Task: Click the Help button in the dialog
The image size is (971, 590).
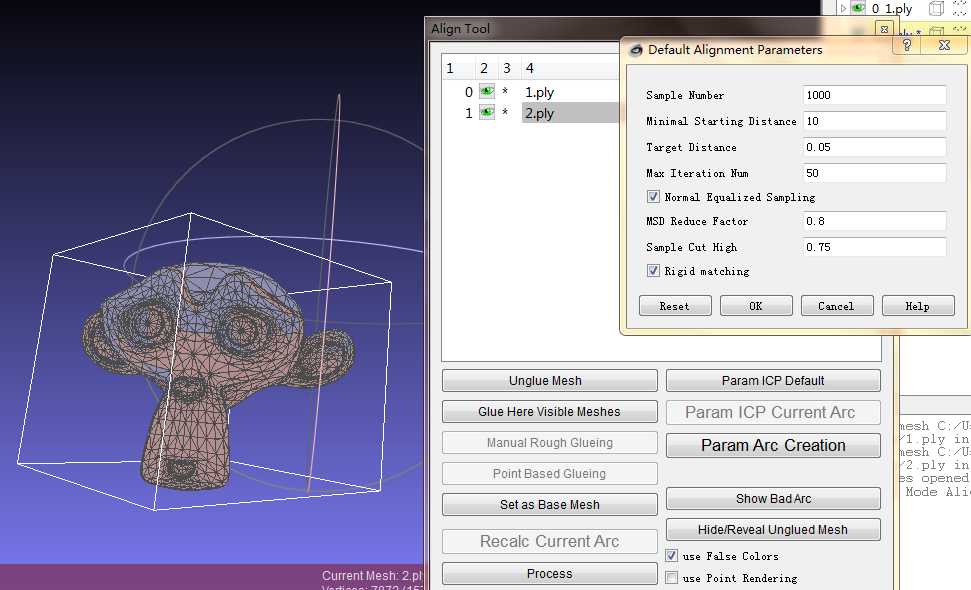Action: click(918, 306)
